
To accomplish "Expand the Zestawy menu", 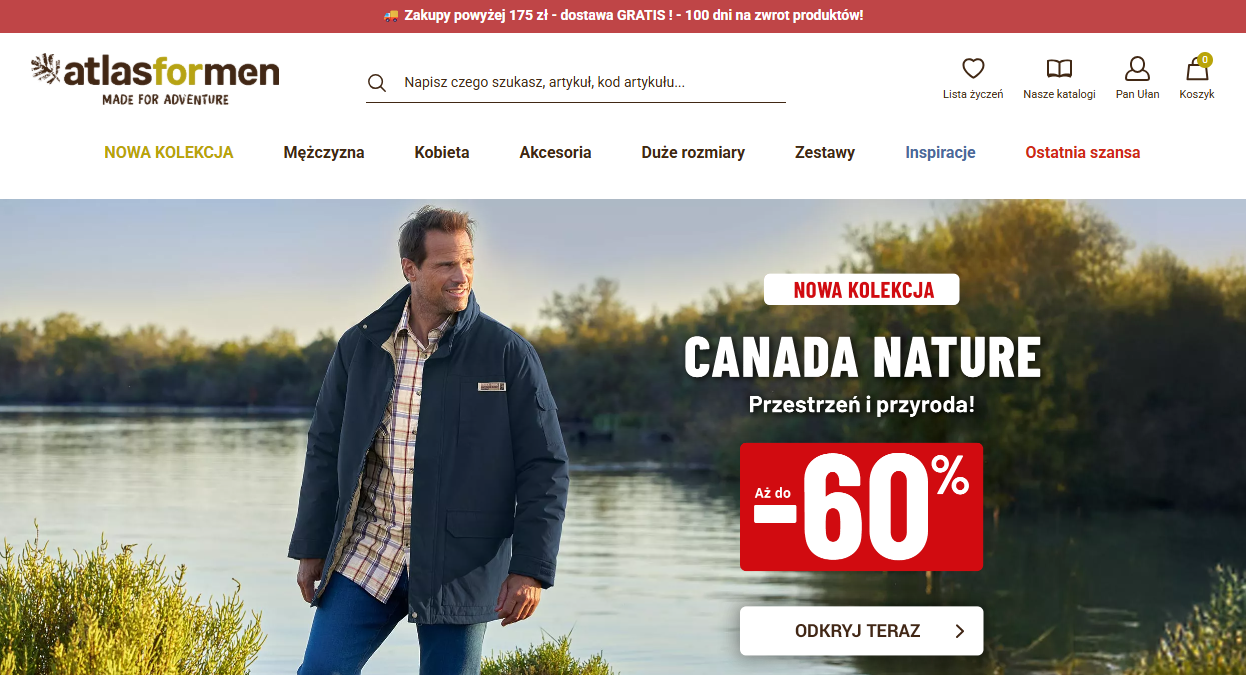I will [x=825, y=153].
